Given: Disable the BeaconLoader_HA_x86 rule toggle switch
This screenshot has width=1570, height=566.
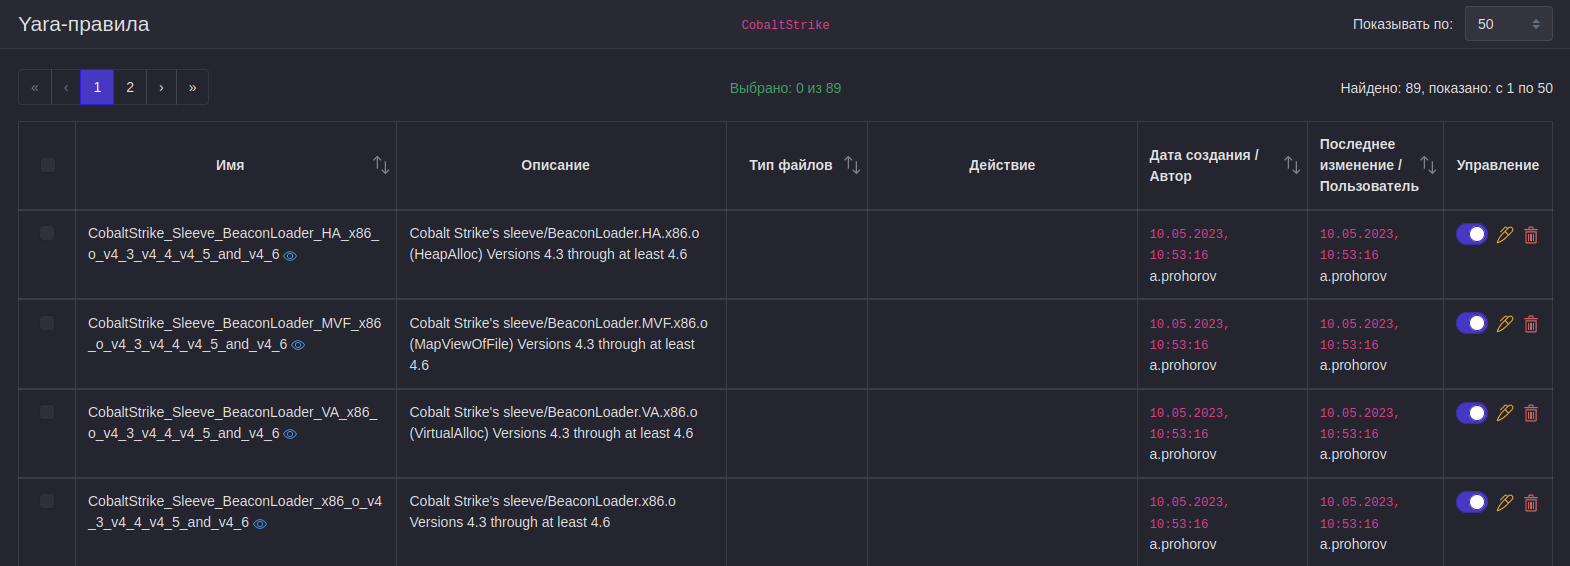Looking at the screenshot, I should pos(1472,234).
